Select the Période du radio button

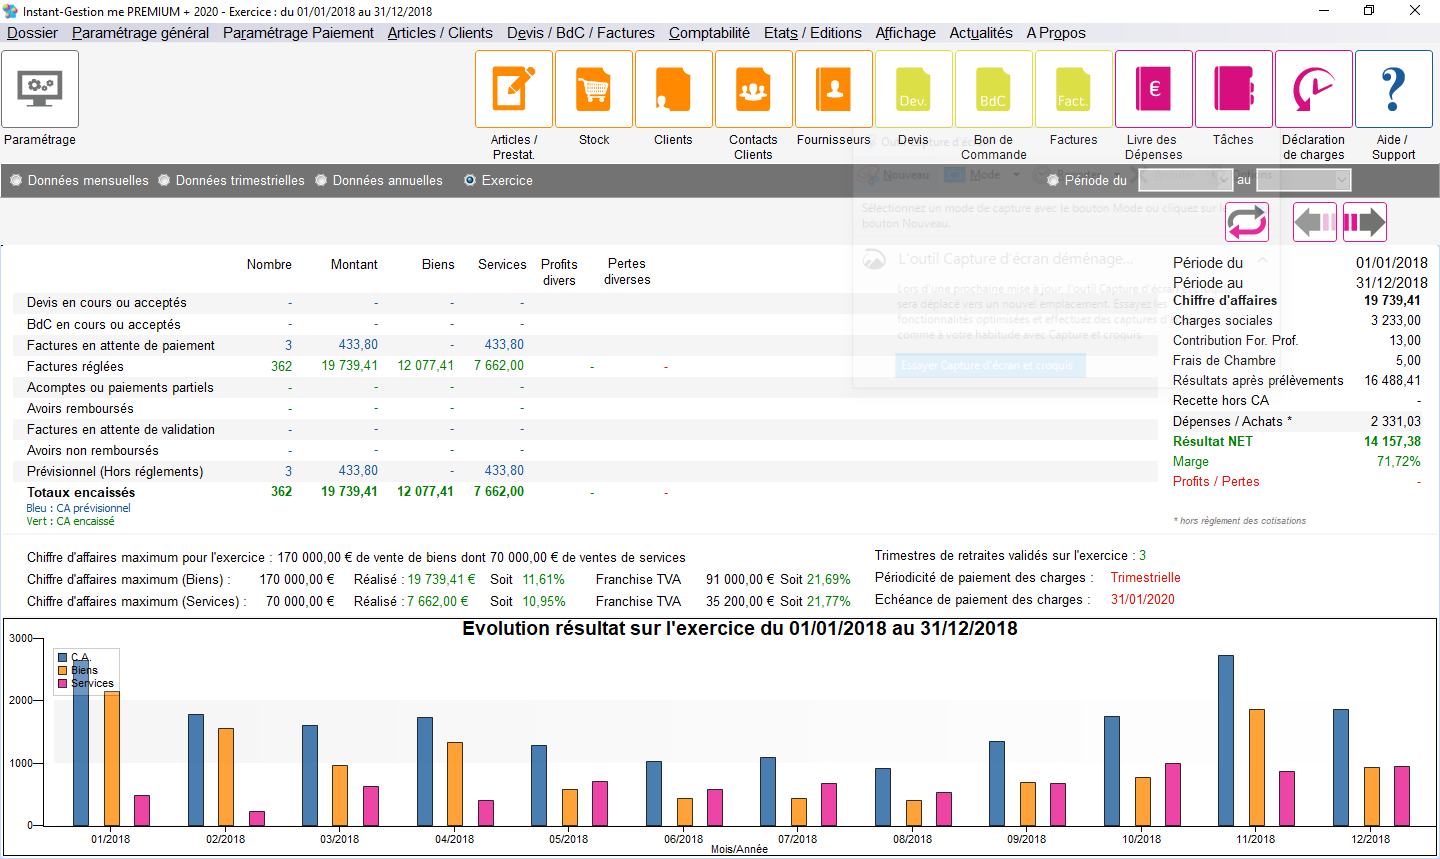1053,181
